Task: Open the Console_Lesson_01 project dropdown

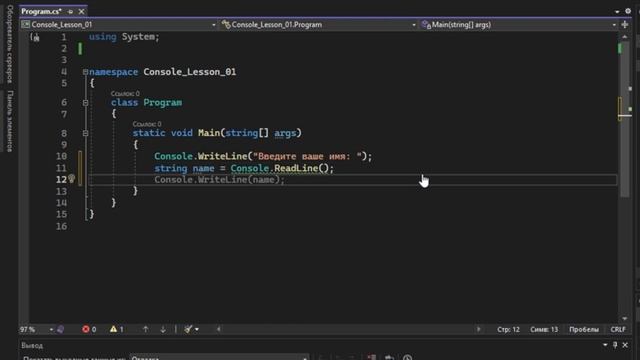Action: tap(118, 24)
